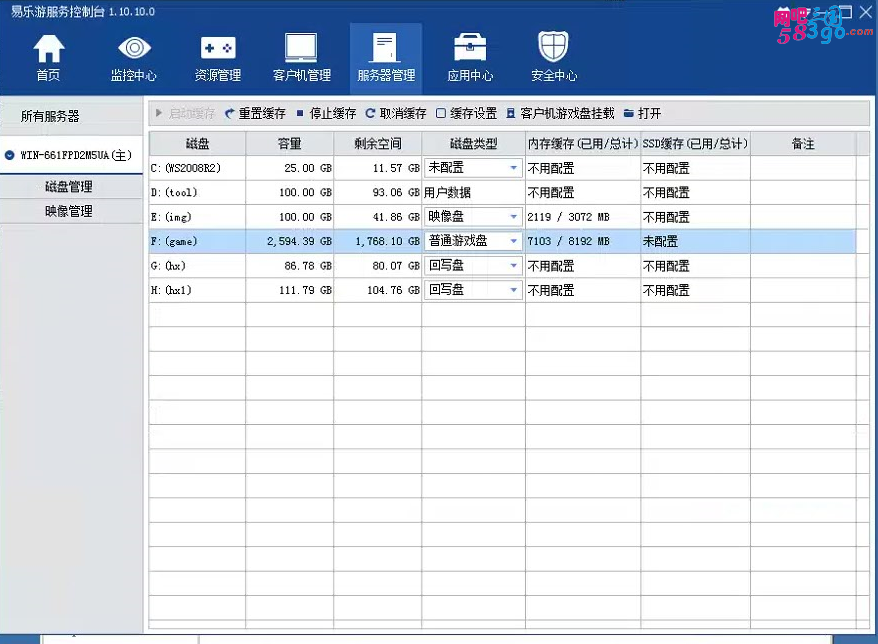Select 映像管理 in sidebar
The height and width of the screenshot is (644, 878).
click(69, 211)
